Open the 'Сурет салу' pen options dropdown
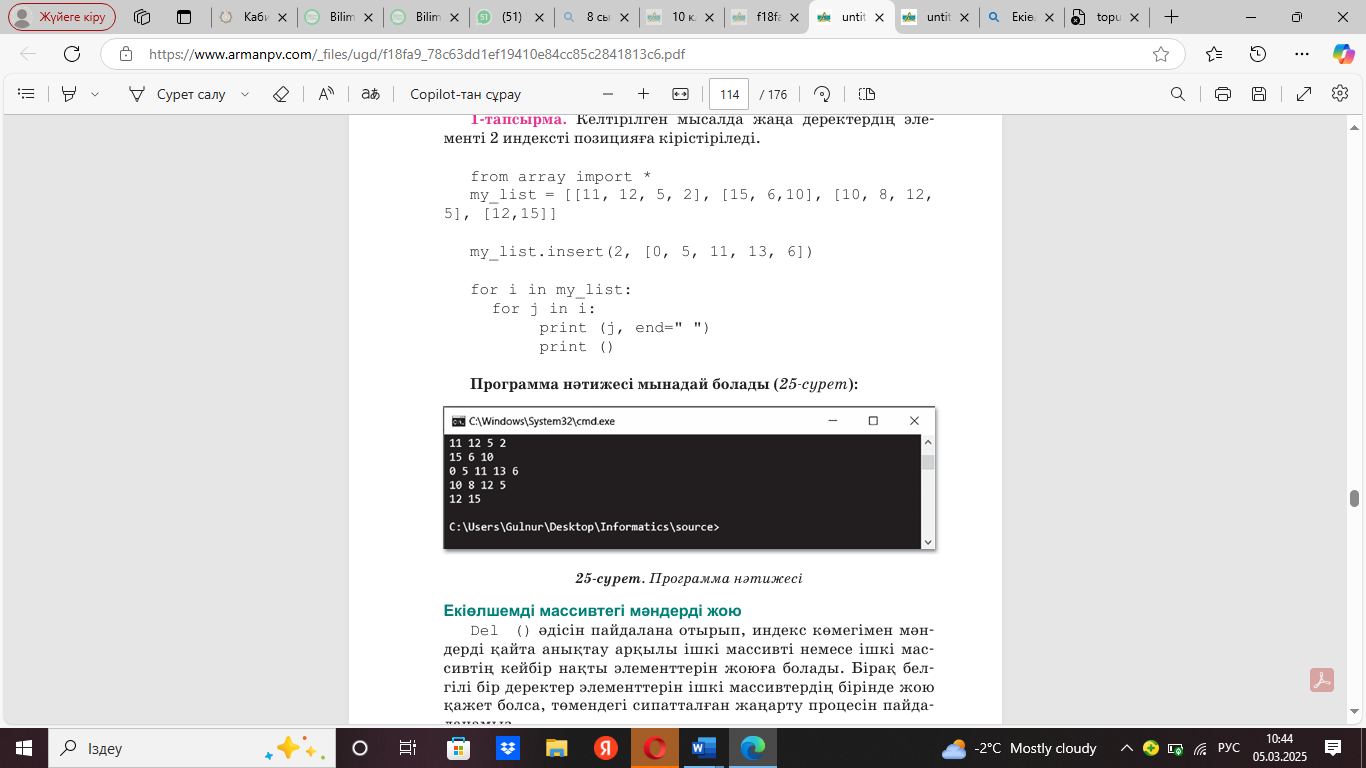Viewport: 1366px width, 768px height. tap(245, 94)
